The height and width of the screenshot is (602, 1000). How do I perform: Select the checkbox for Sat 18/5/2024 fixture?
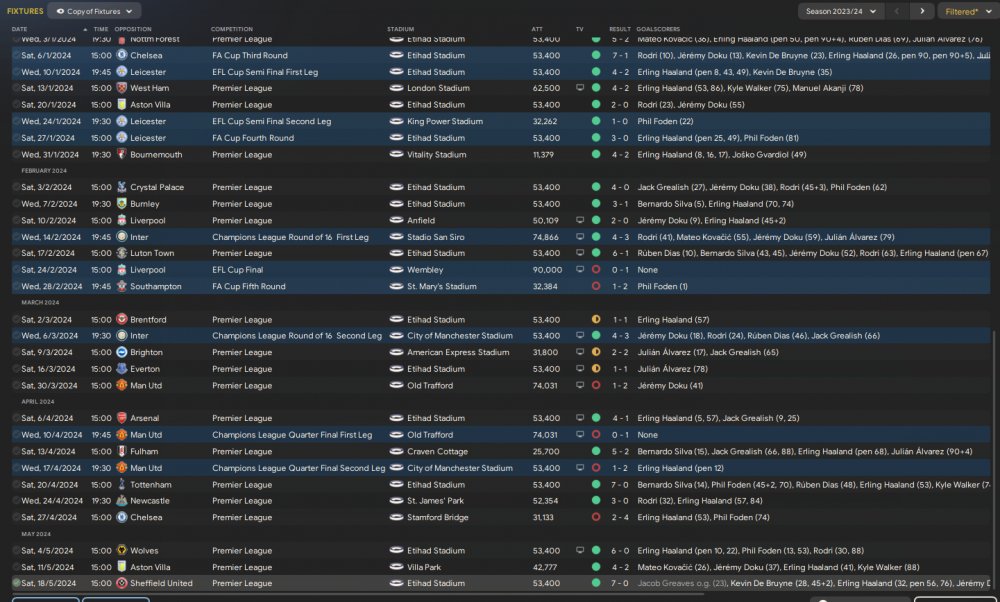click(x=16, y=583)
